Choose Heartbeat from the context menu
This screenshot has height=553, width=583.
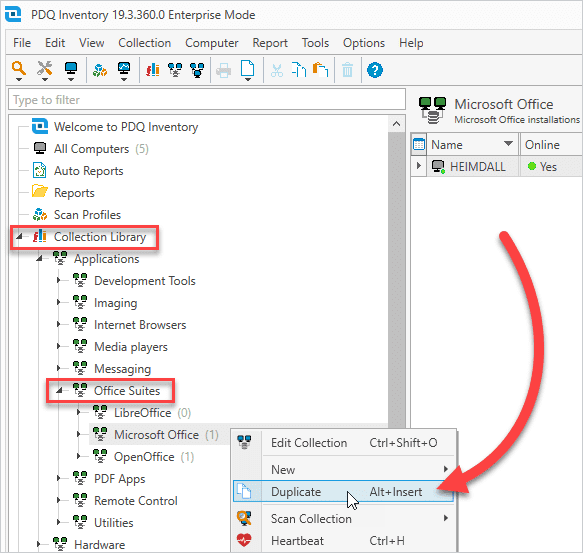(x=343, y=540)
